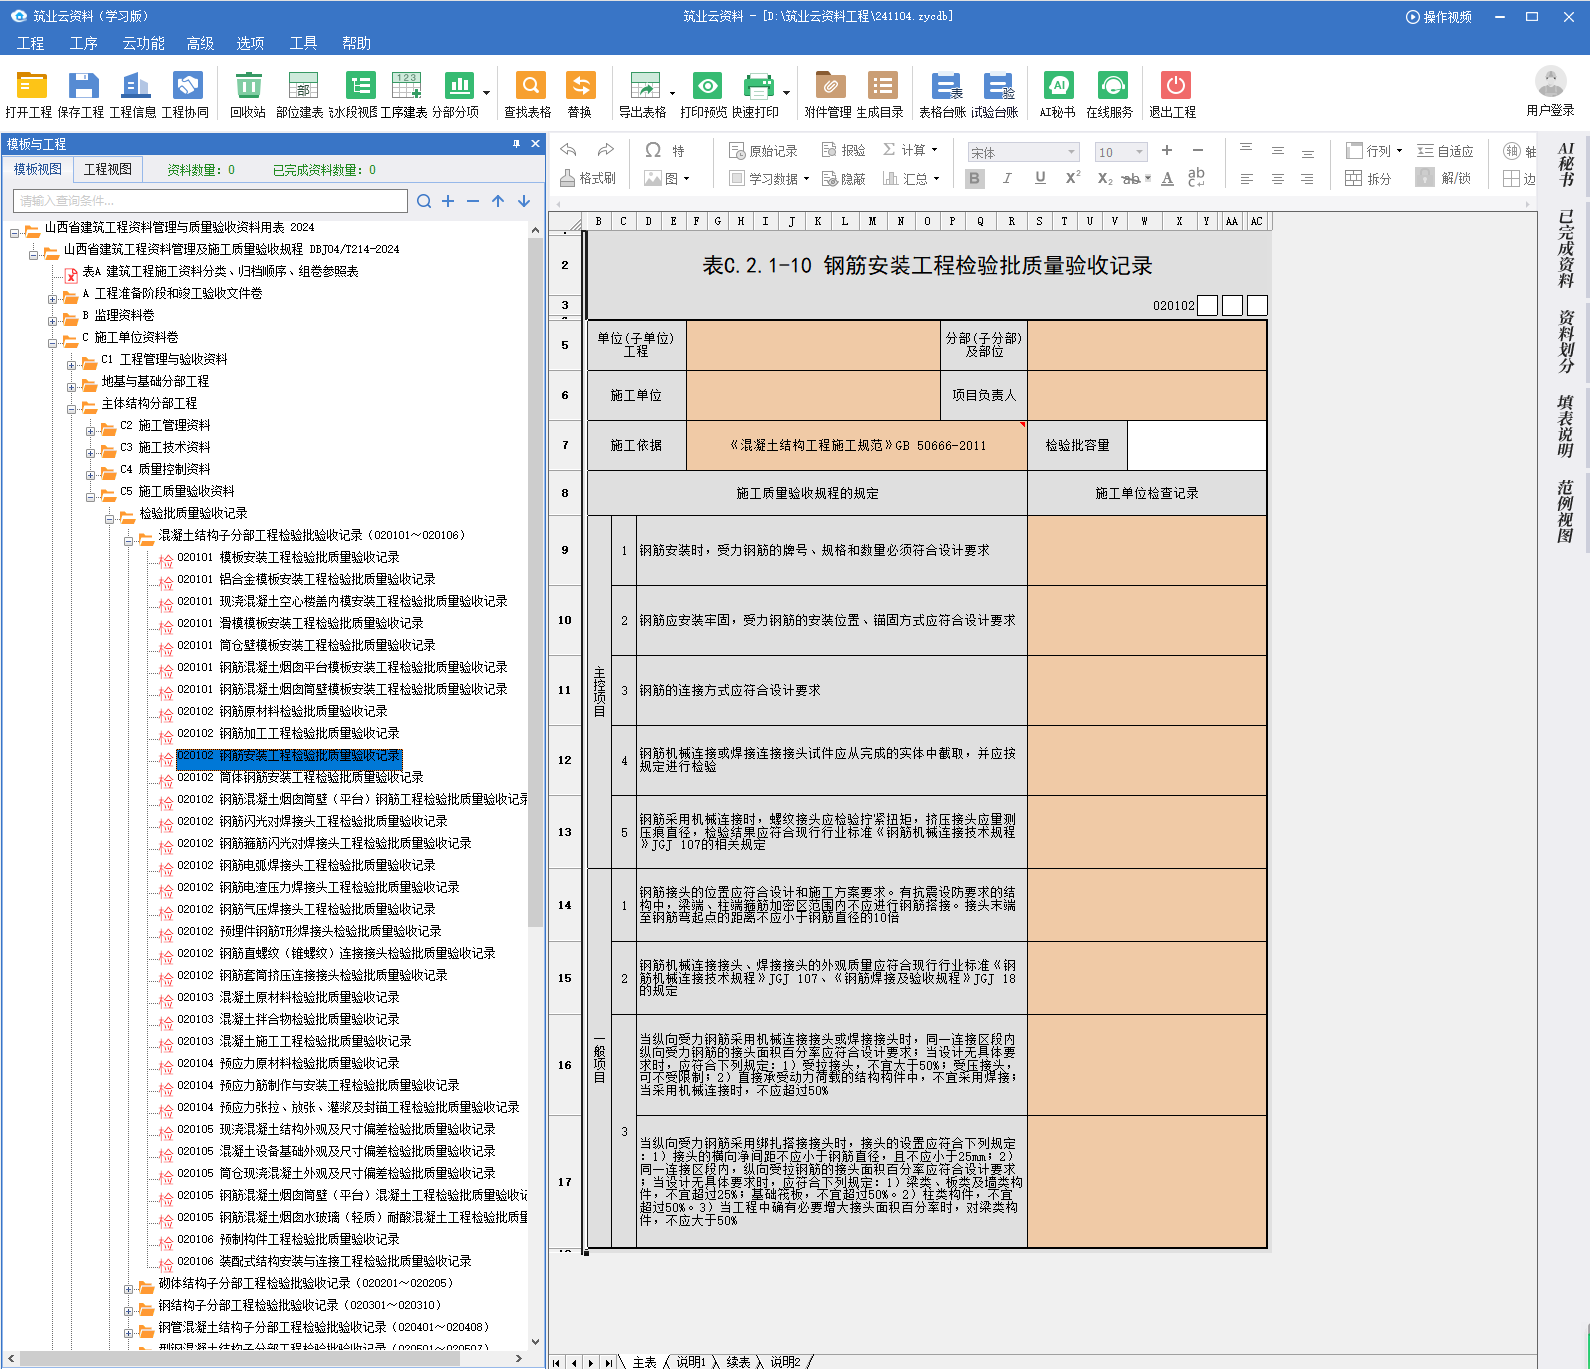Open 工程信息 project info icon
Screen dimensions: 1590x1369
click(x=134, y=93)
